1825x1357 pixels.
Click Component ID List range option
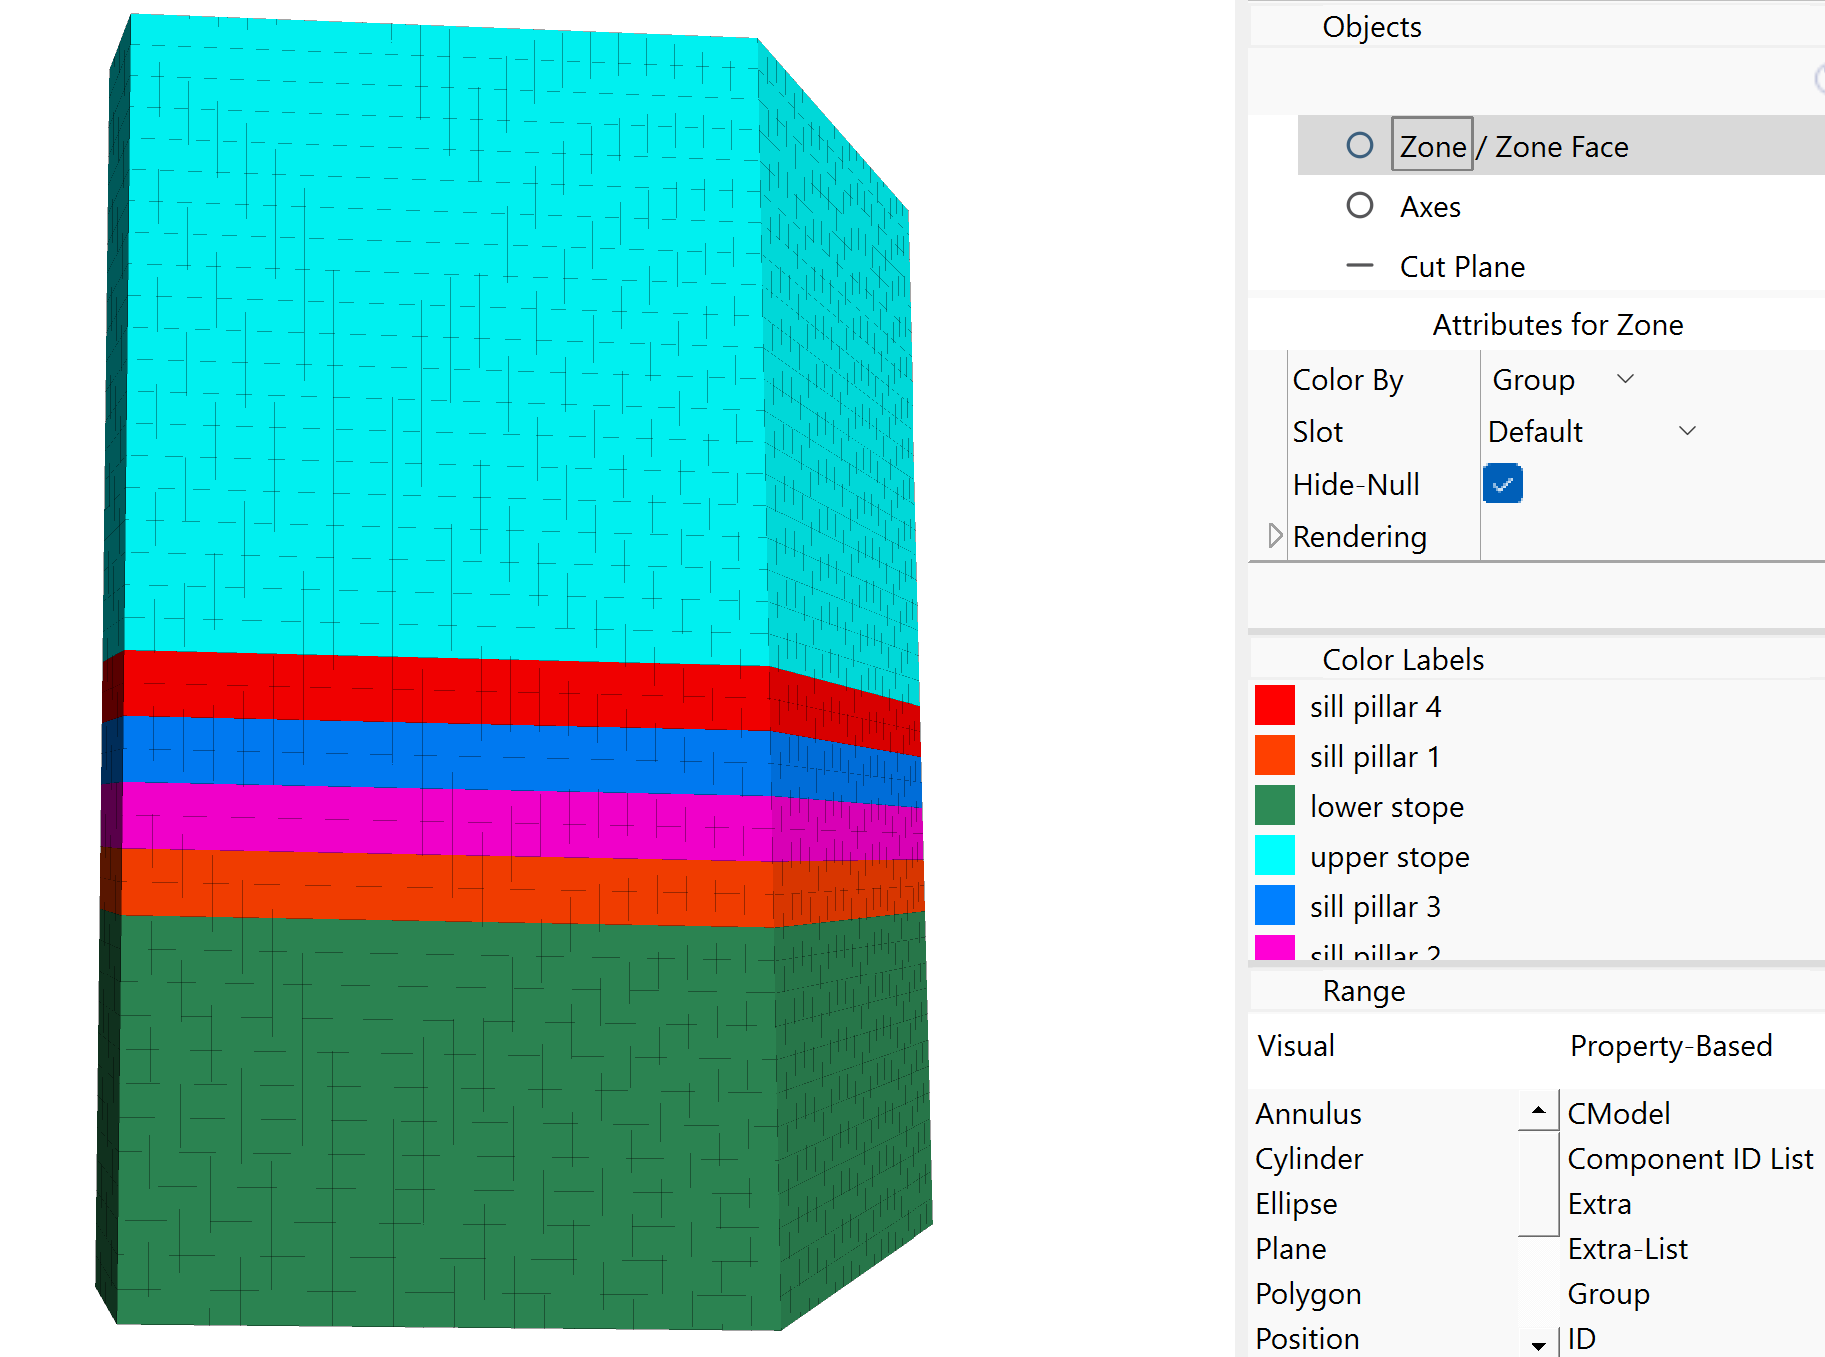coord(1689,1159)
